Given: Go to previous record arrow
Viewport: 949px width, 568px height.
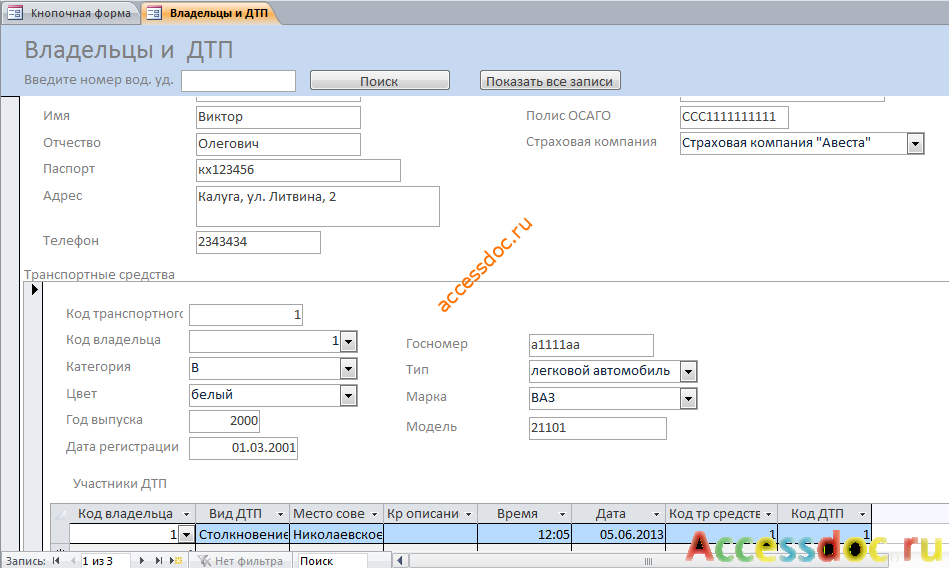Looking at the screenshot, I should pyautogui.click(x=73, y=561).
